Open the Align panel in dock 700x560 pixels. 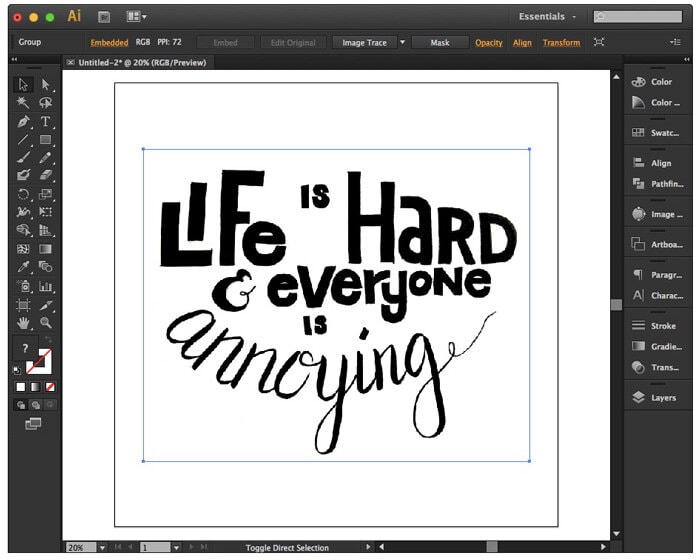657,163
